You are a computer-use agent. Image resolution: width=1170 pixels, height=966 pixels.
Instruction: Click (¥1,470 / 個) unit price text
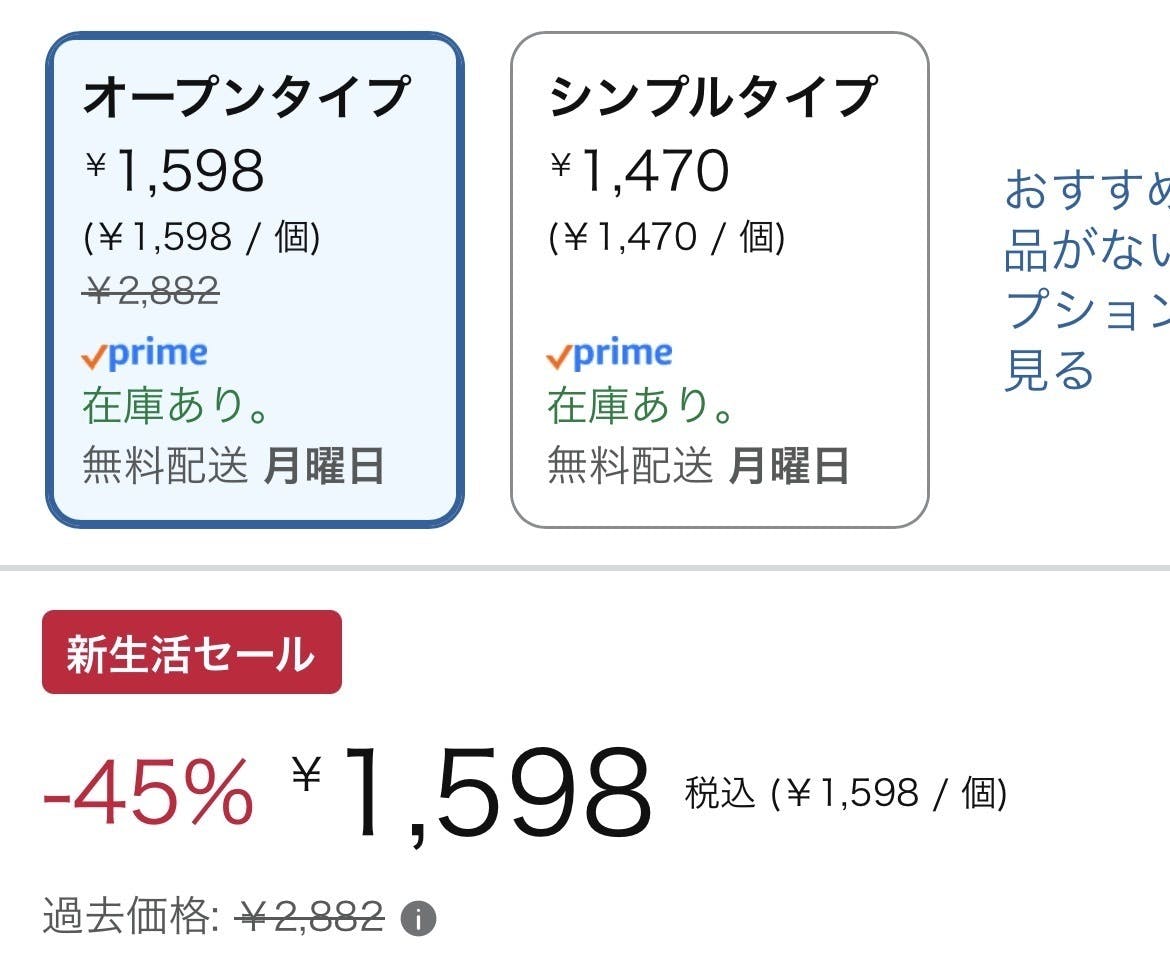coord(667,237)
